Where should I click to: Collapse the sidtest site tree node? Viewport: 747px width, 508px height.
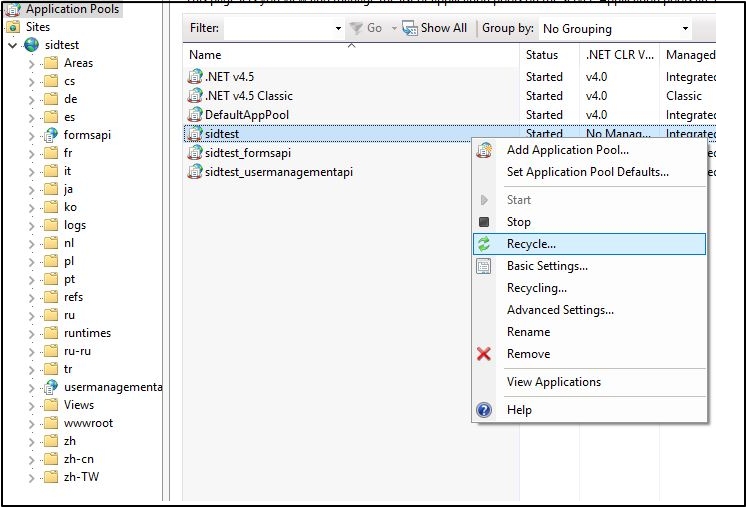pyautogui.click(x=12, y=45)
